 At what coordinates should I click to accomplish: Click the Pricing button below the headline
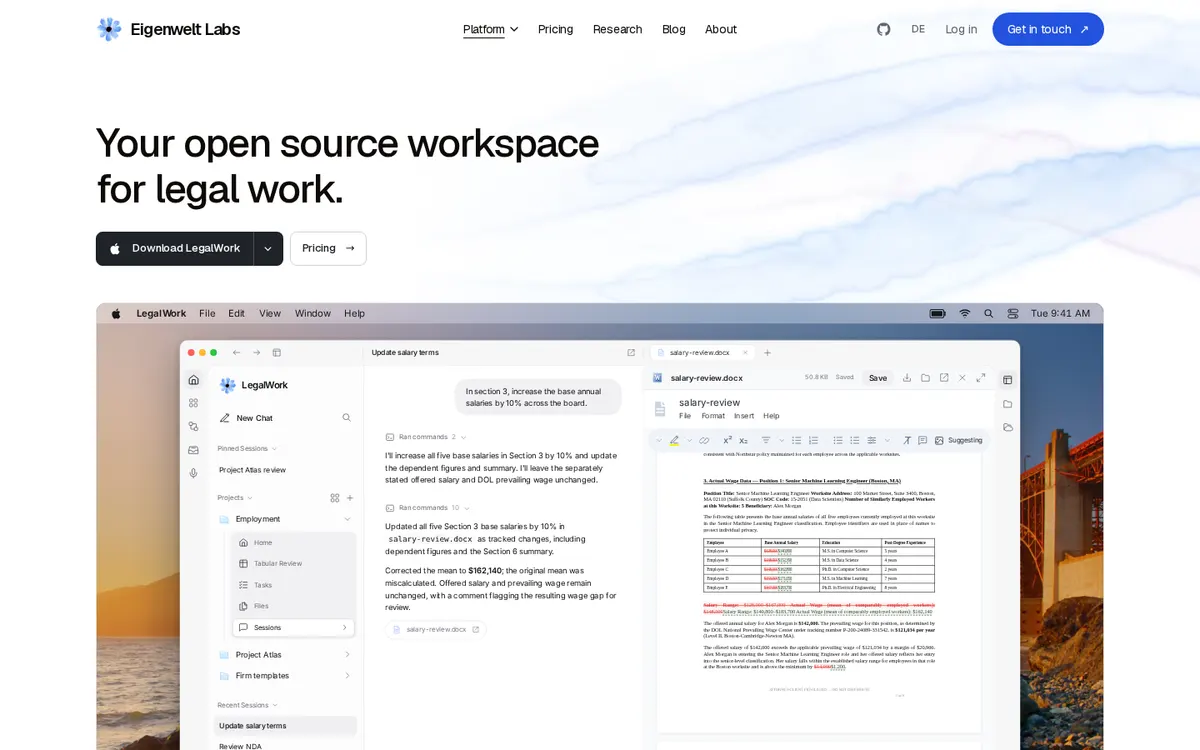point(328,249)
